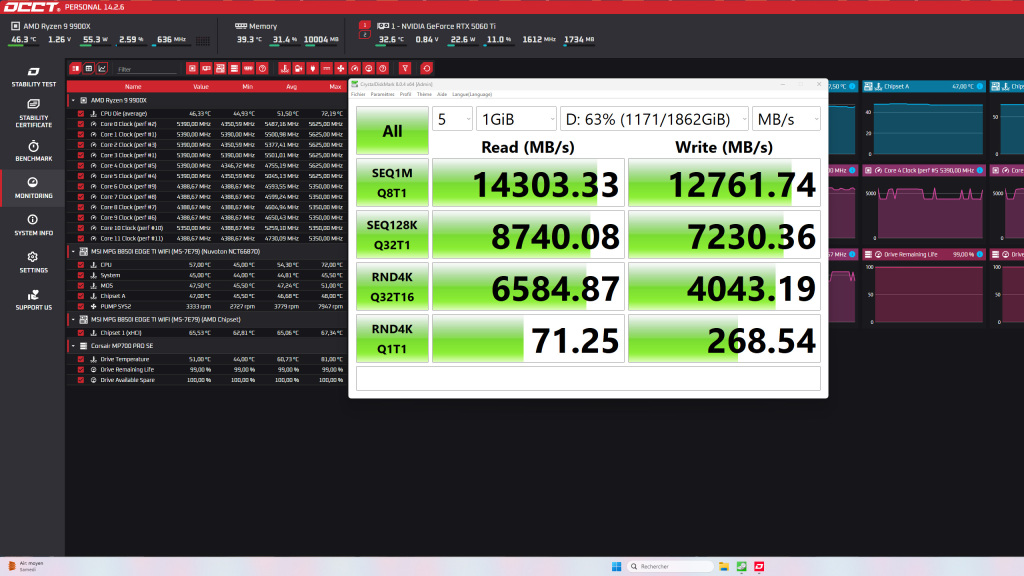Click the funnel filter icon
Image resolution: width=1024 pixels, height=576 pixels.
click(x=405, y=69)
